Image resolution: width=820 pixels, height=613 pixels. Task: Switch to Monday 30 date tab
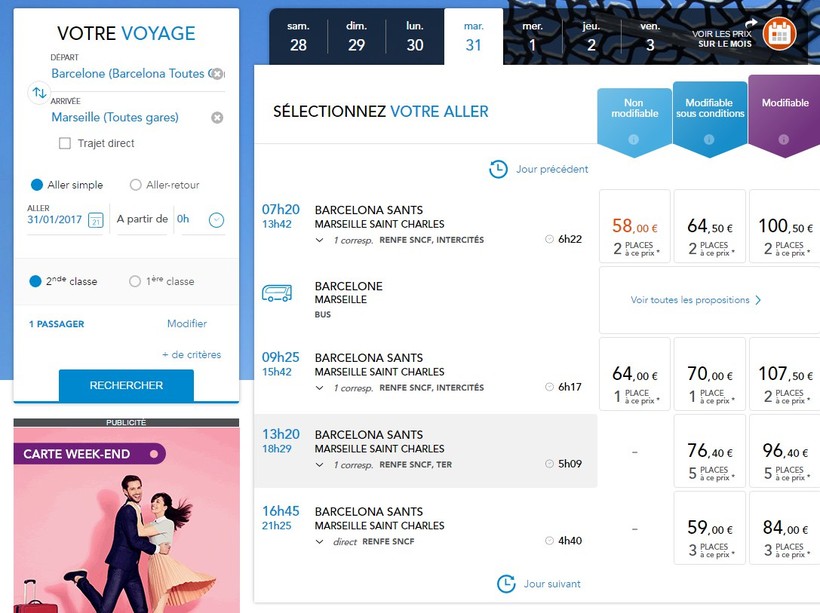point(415,37)
